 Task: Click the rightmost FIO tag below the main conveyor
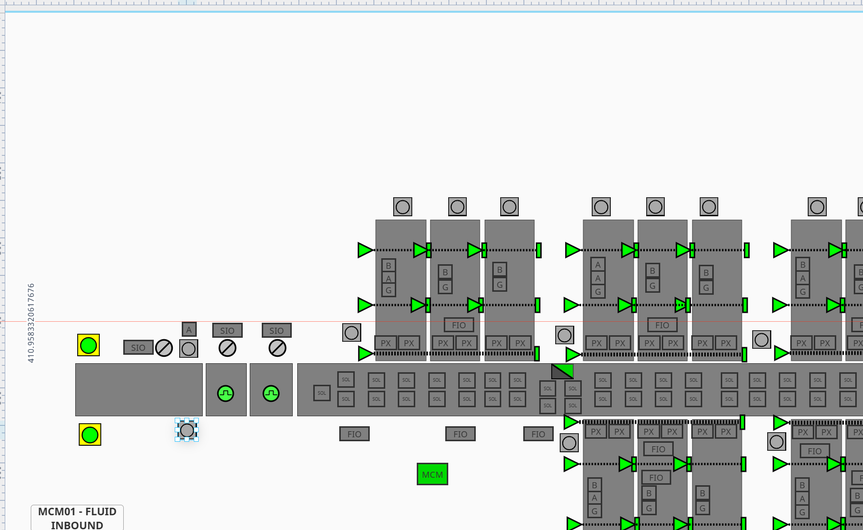pyautogui.click(x=538, y=434)
